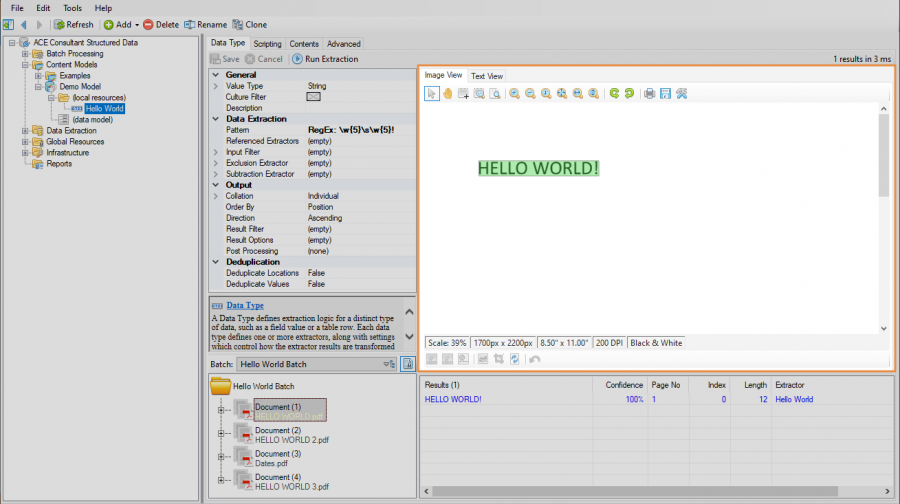Image resolution: width=900 pixels, height=504 pixels.
Task: Open viewer settings wrench icon
Action: coord(681,93)
